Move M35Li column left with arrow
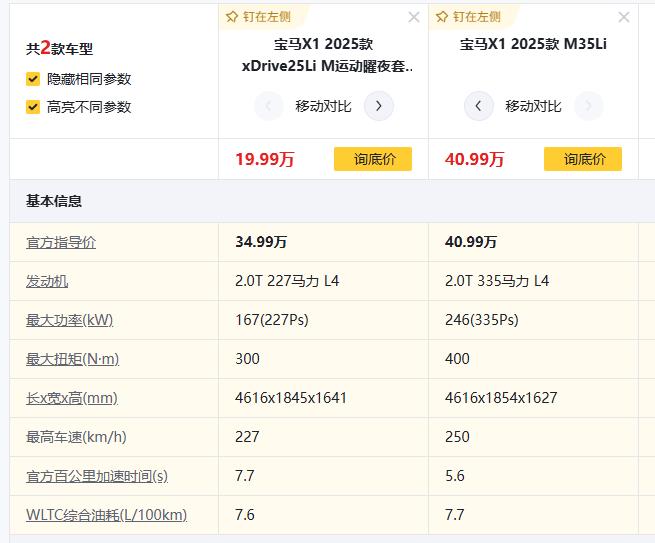The width and height of the screenshot is (655, 543). 479,106
